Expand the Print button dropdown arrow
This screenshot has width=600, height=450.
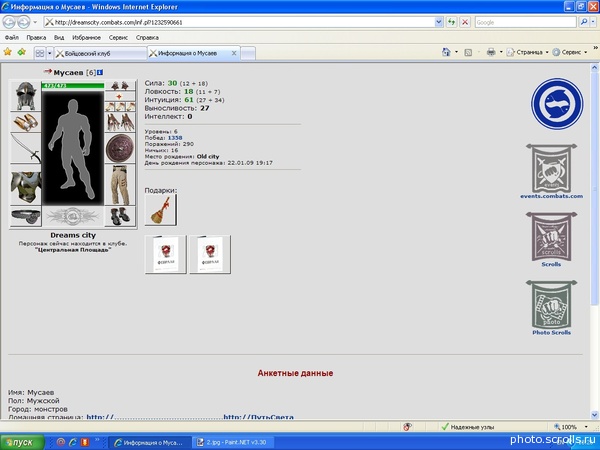click(x=501, y=52)
